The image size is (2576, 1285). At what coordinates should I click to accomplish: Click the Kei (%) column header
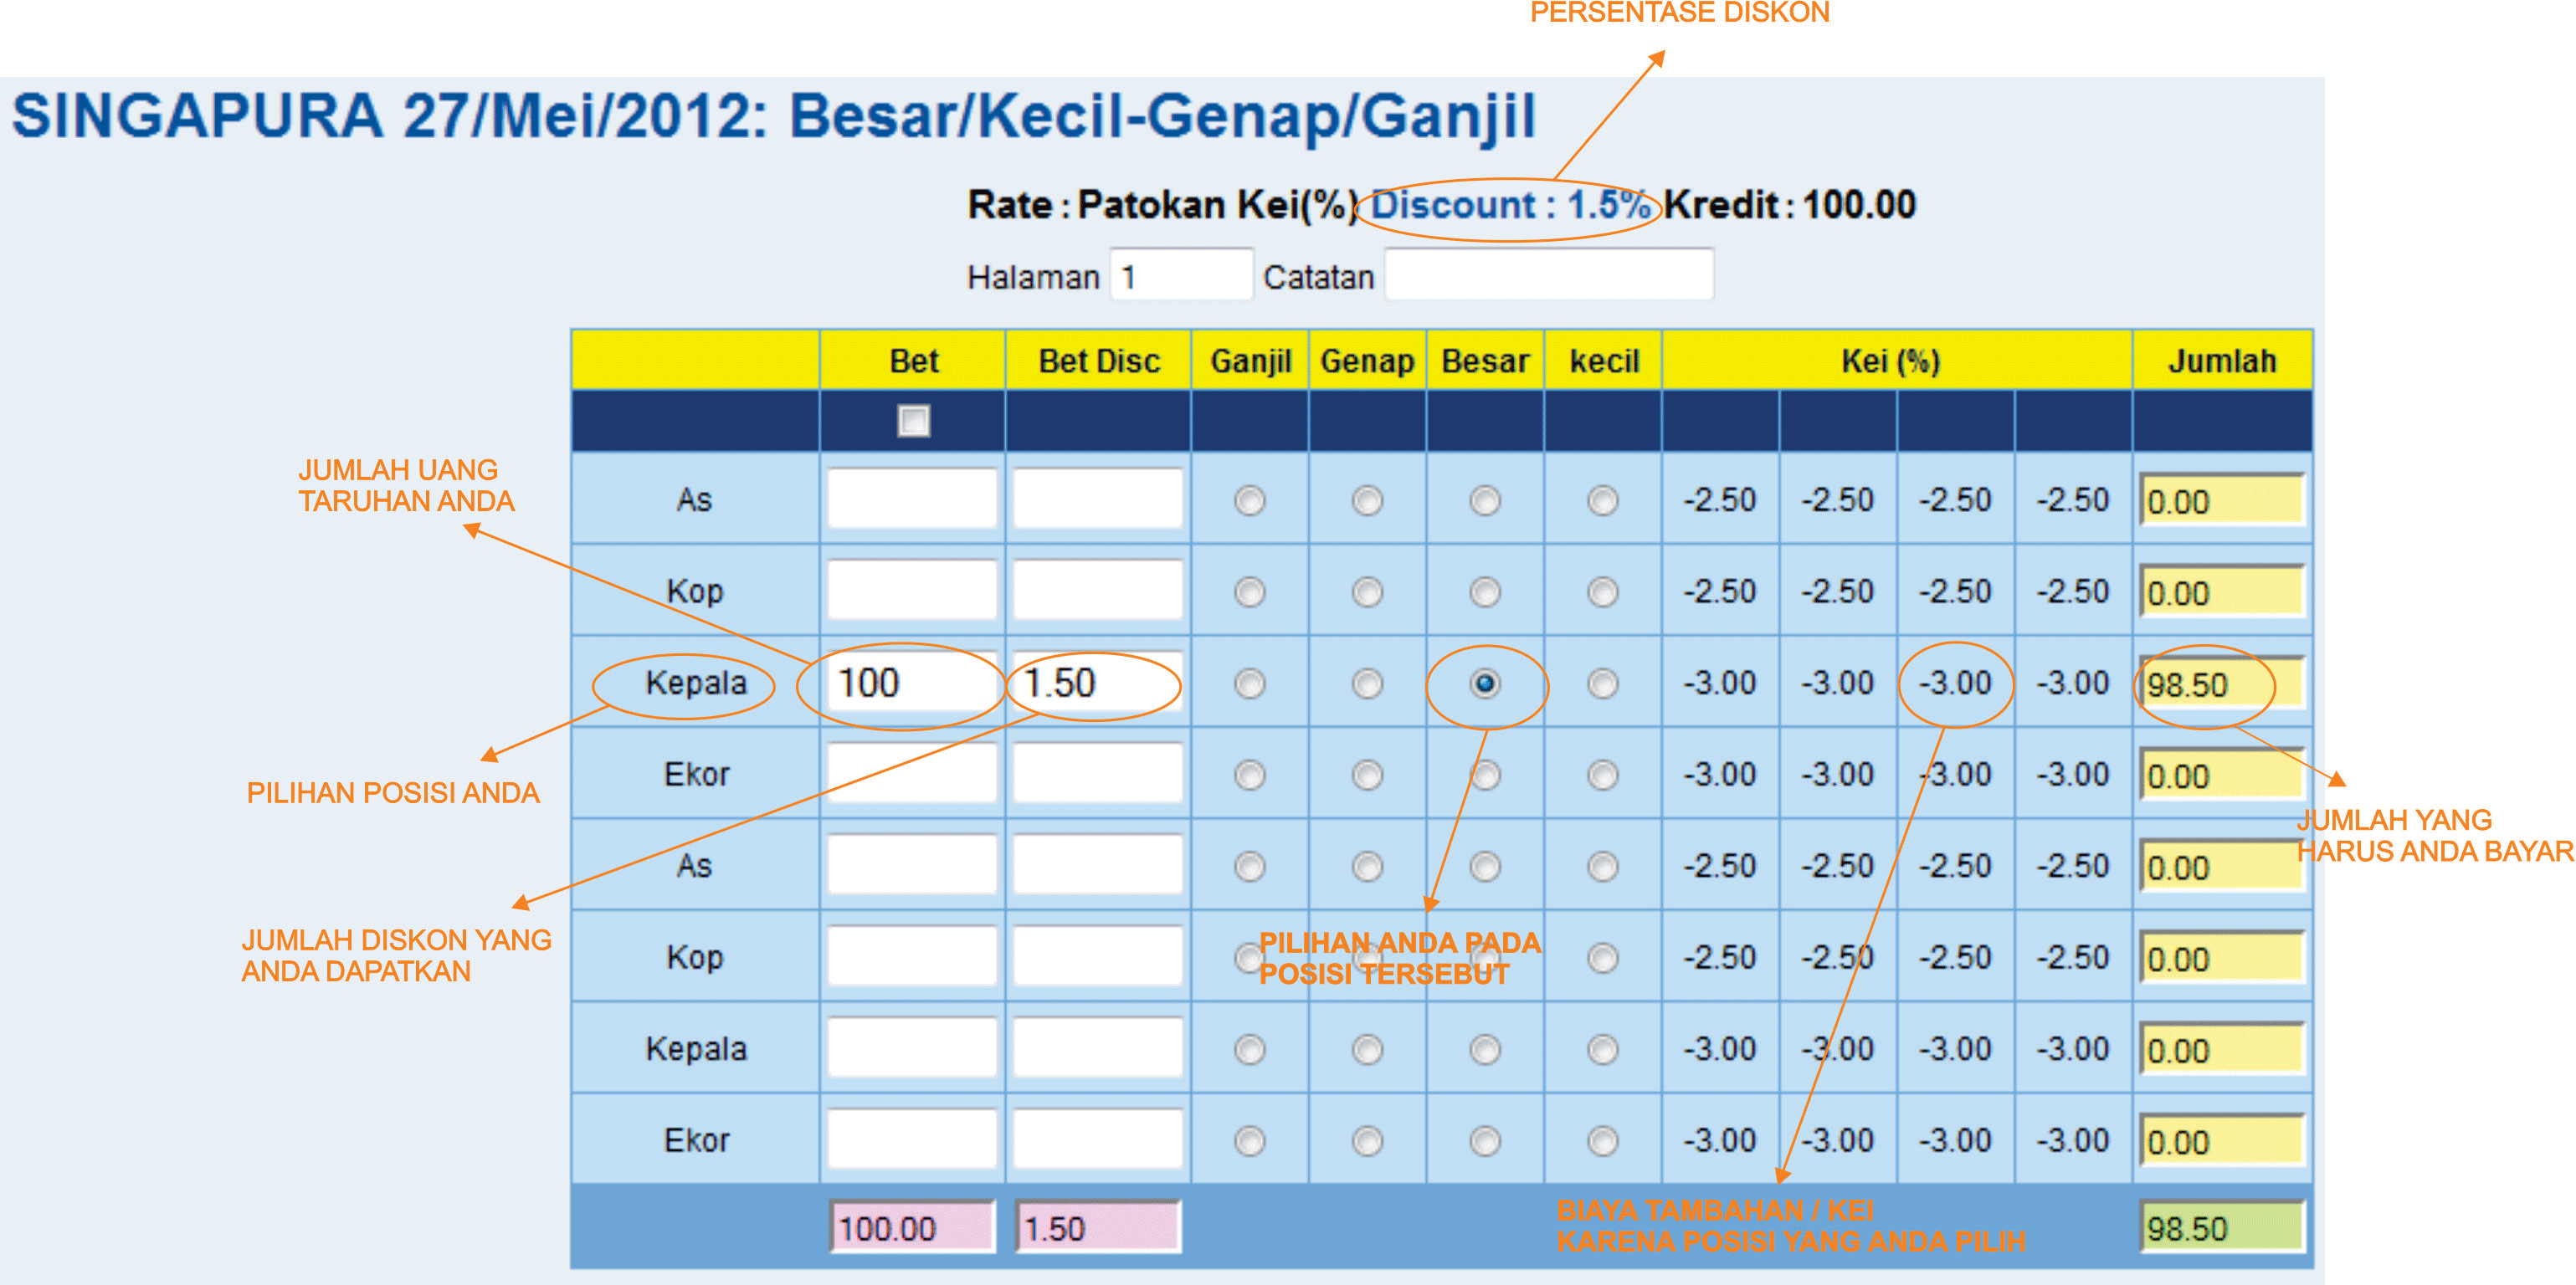pyautogui.click(x=1896, y=361)
